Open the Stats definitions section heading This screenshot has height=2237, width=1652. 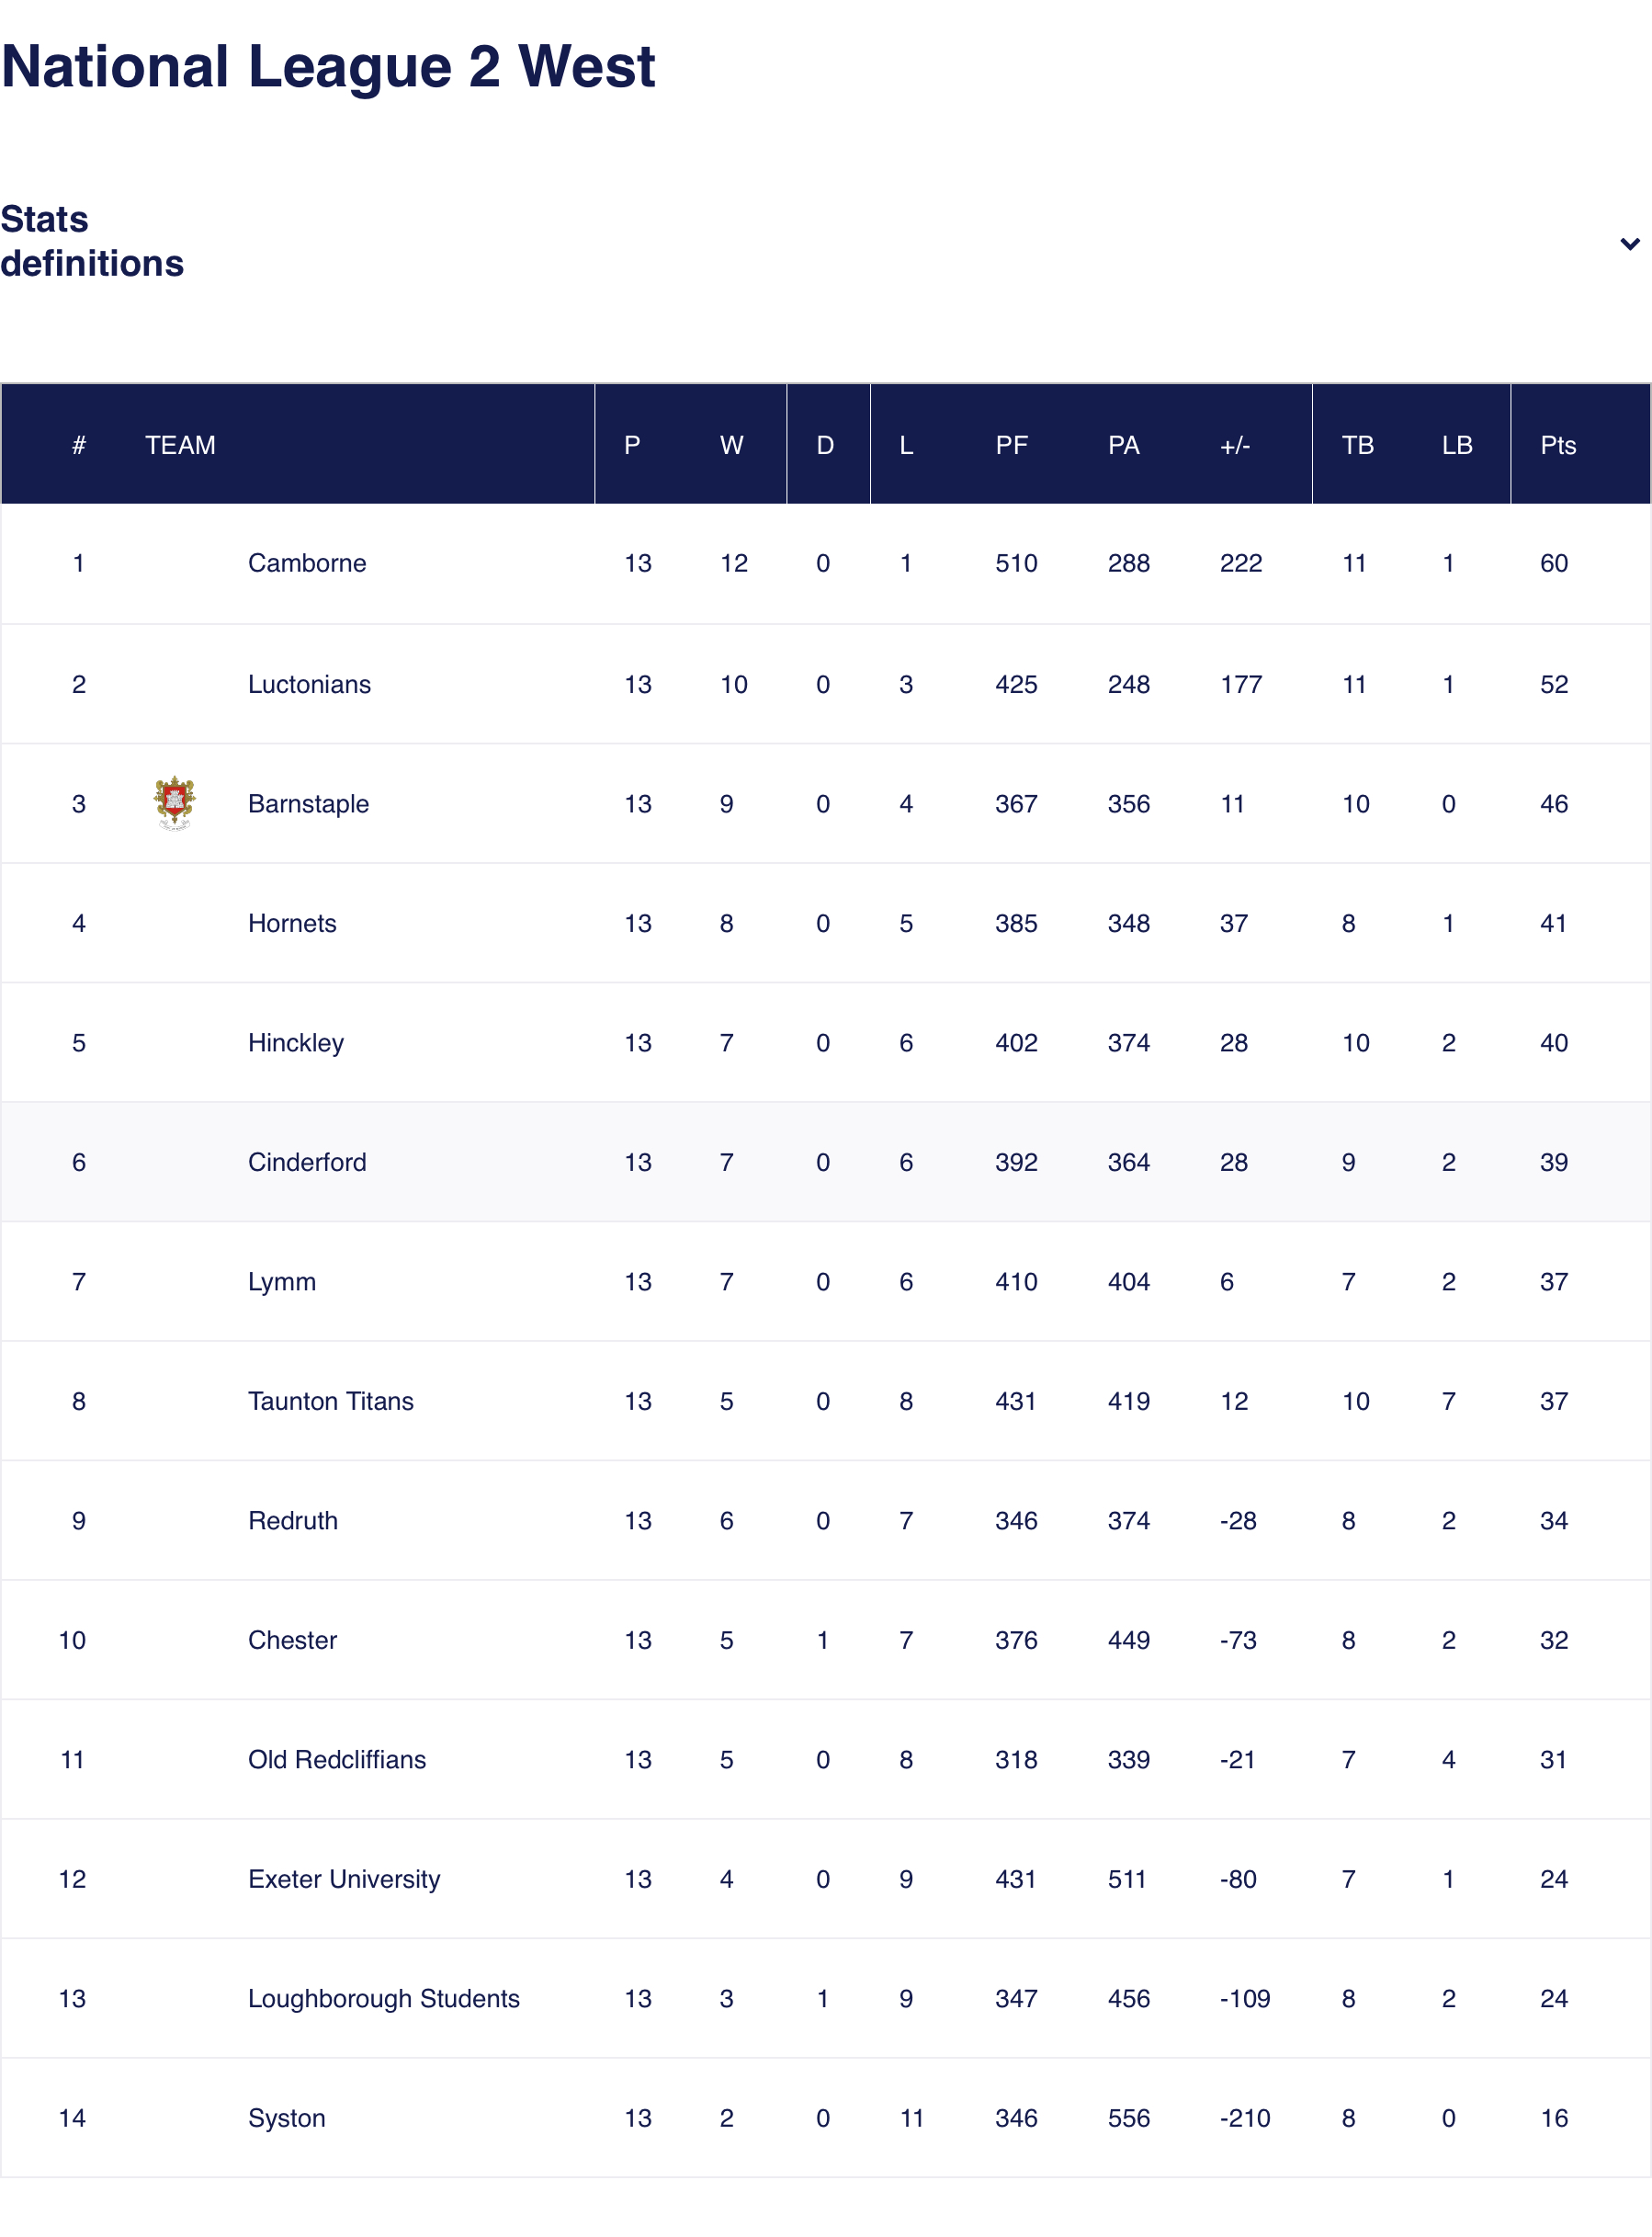coord(92,241)
